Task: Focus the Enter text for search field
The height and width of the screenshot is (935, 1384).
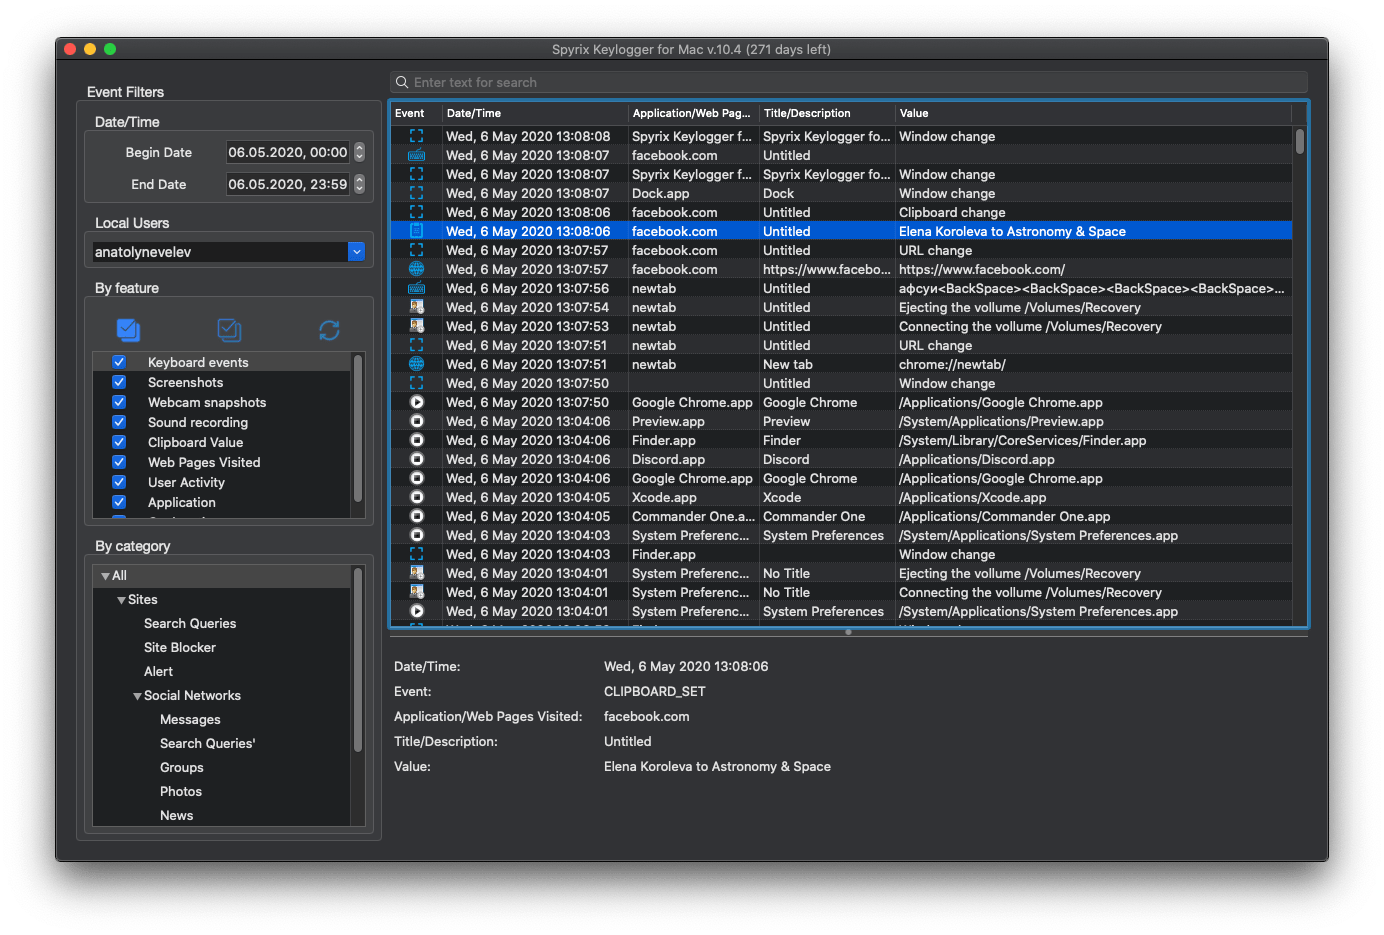Action: click(849, 82)
